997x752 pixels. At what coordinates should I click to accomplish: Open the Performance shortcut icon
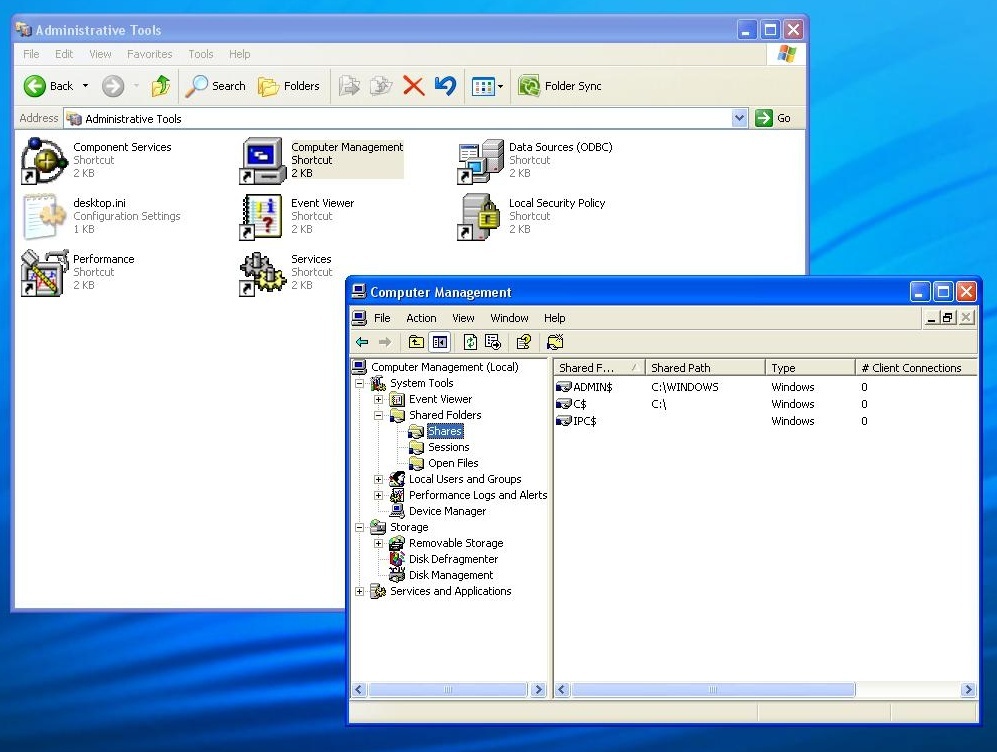[x=44, y=272]
